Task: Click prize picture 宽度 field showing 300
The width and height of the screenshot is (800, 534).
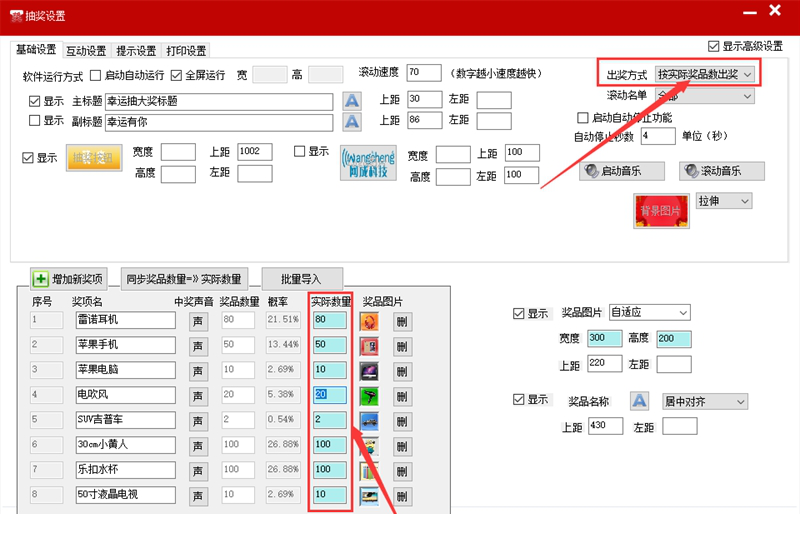Action: (x=605, y=338)
